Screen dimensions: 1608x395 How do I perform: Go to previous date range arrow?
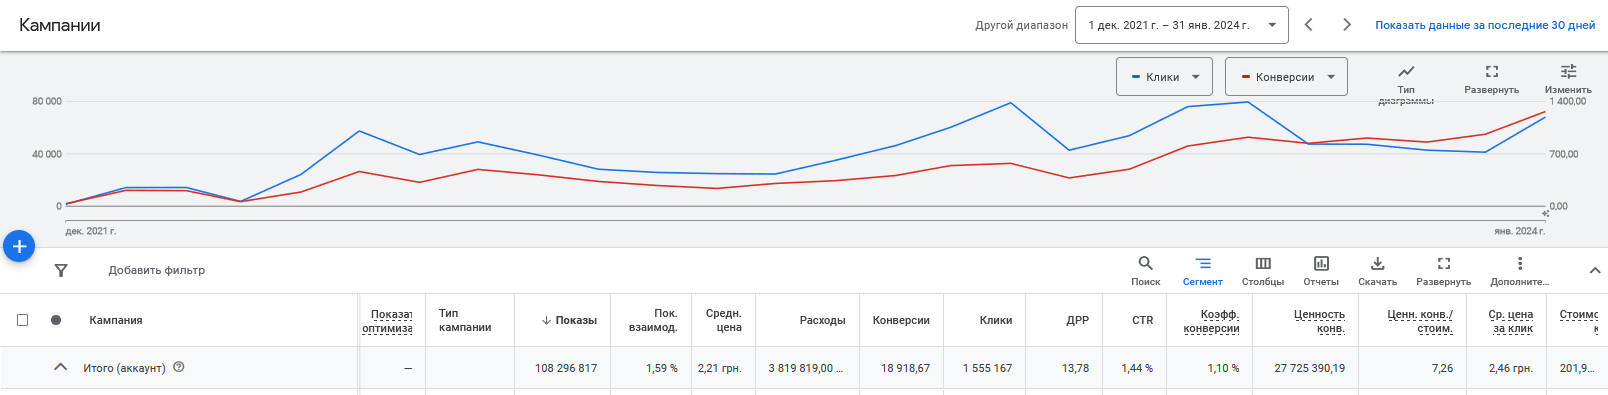[1308, 25]
